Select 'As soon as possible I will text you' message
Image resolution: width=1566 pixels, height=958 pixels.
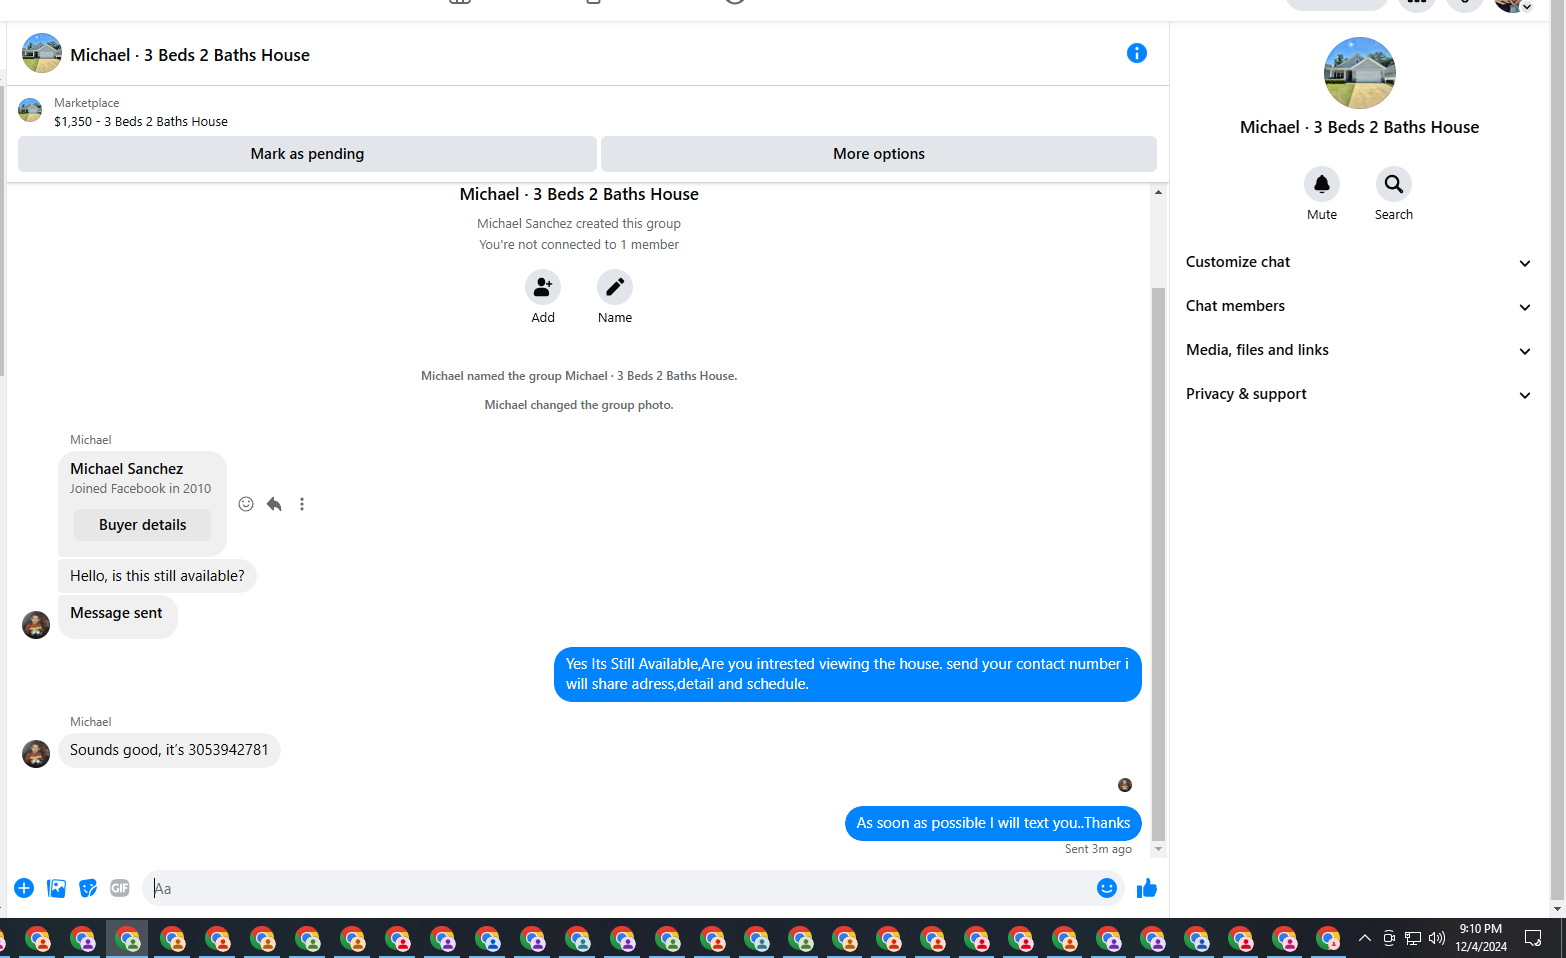tap(993, 823)
